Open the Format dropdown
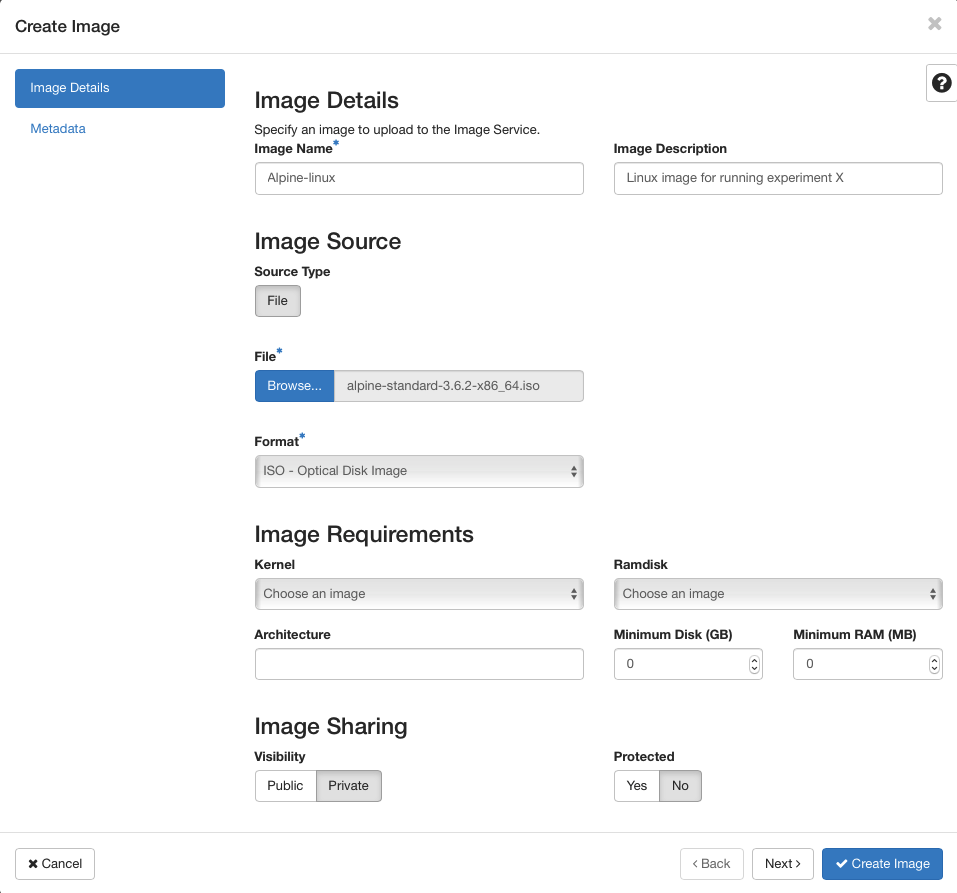957x893 pixels. click(419, 471)
